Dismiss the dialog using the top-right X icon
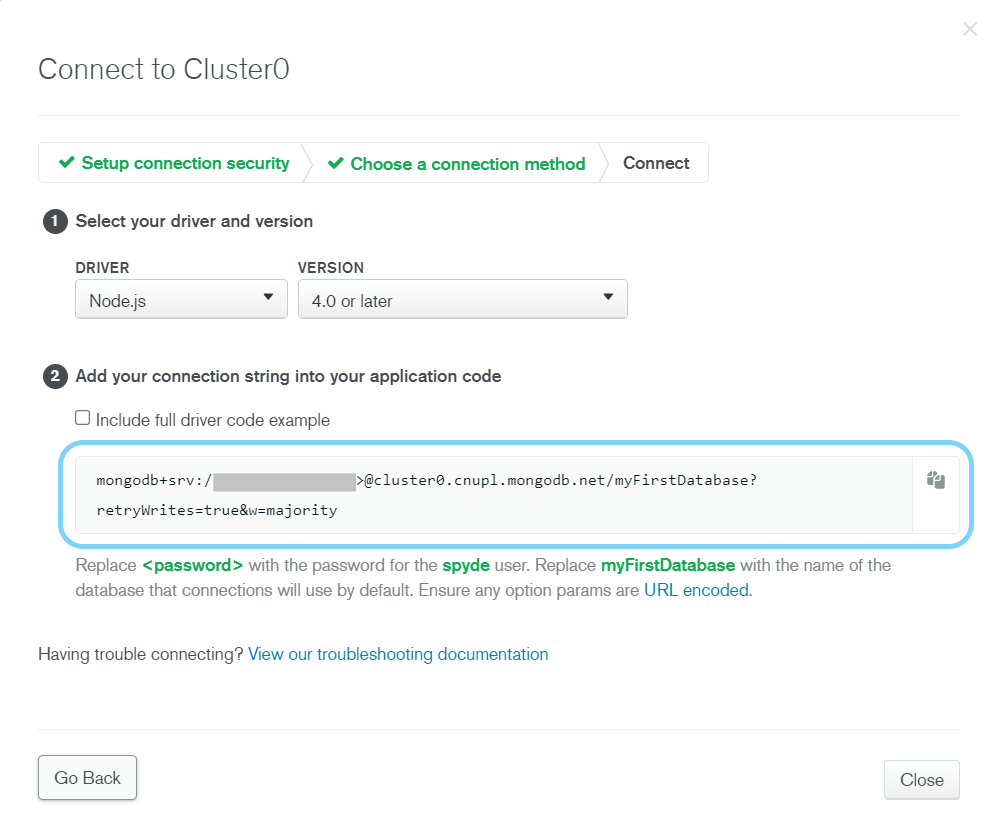Screen dimensions: 997x835 coord(969,29)
